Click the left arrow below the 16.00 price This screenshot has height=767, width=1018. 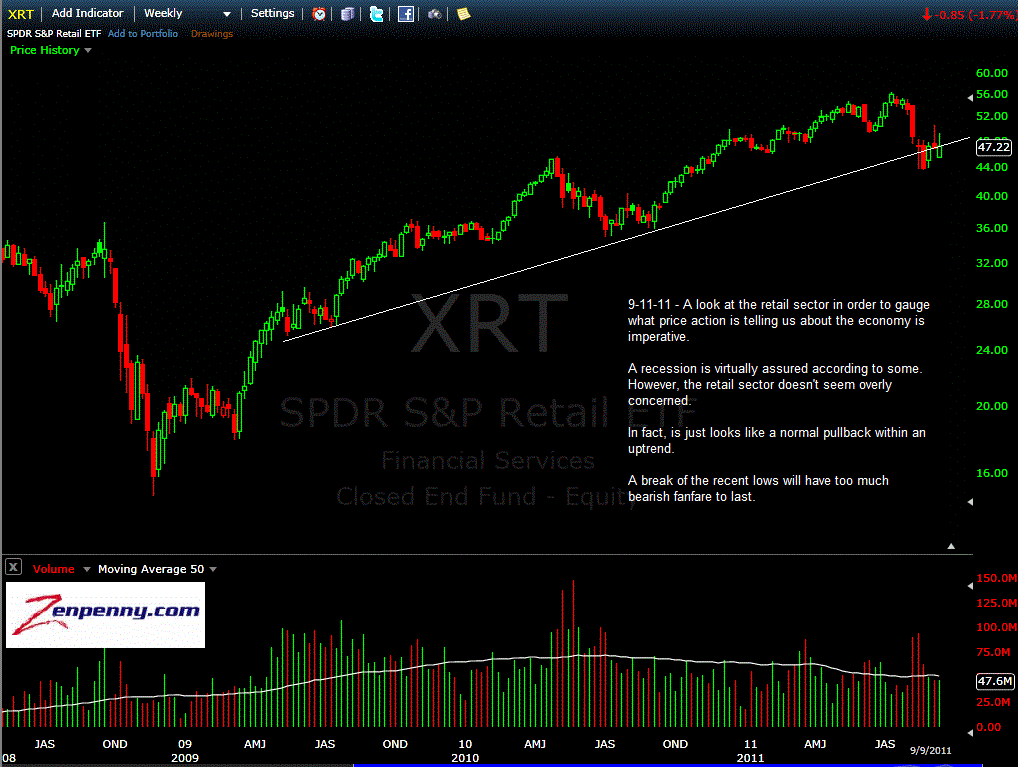pyautogui.click(x=970, y=502)
